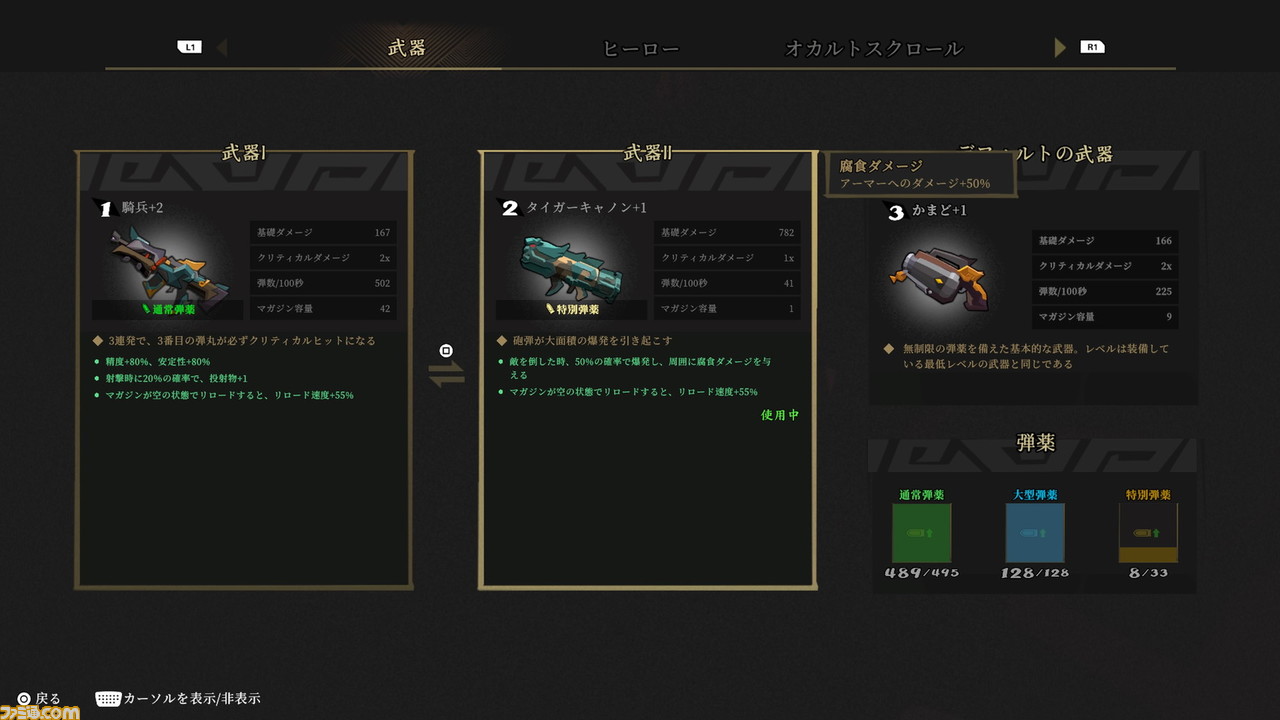Go to next tab with right arrow
Viewport: 1280px width, 720px height.
(x=1060, y=47)
